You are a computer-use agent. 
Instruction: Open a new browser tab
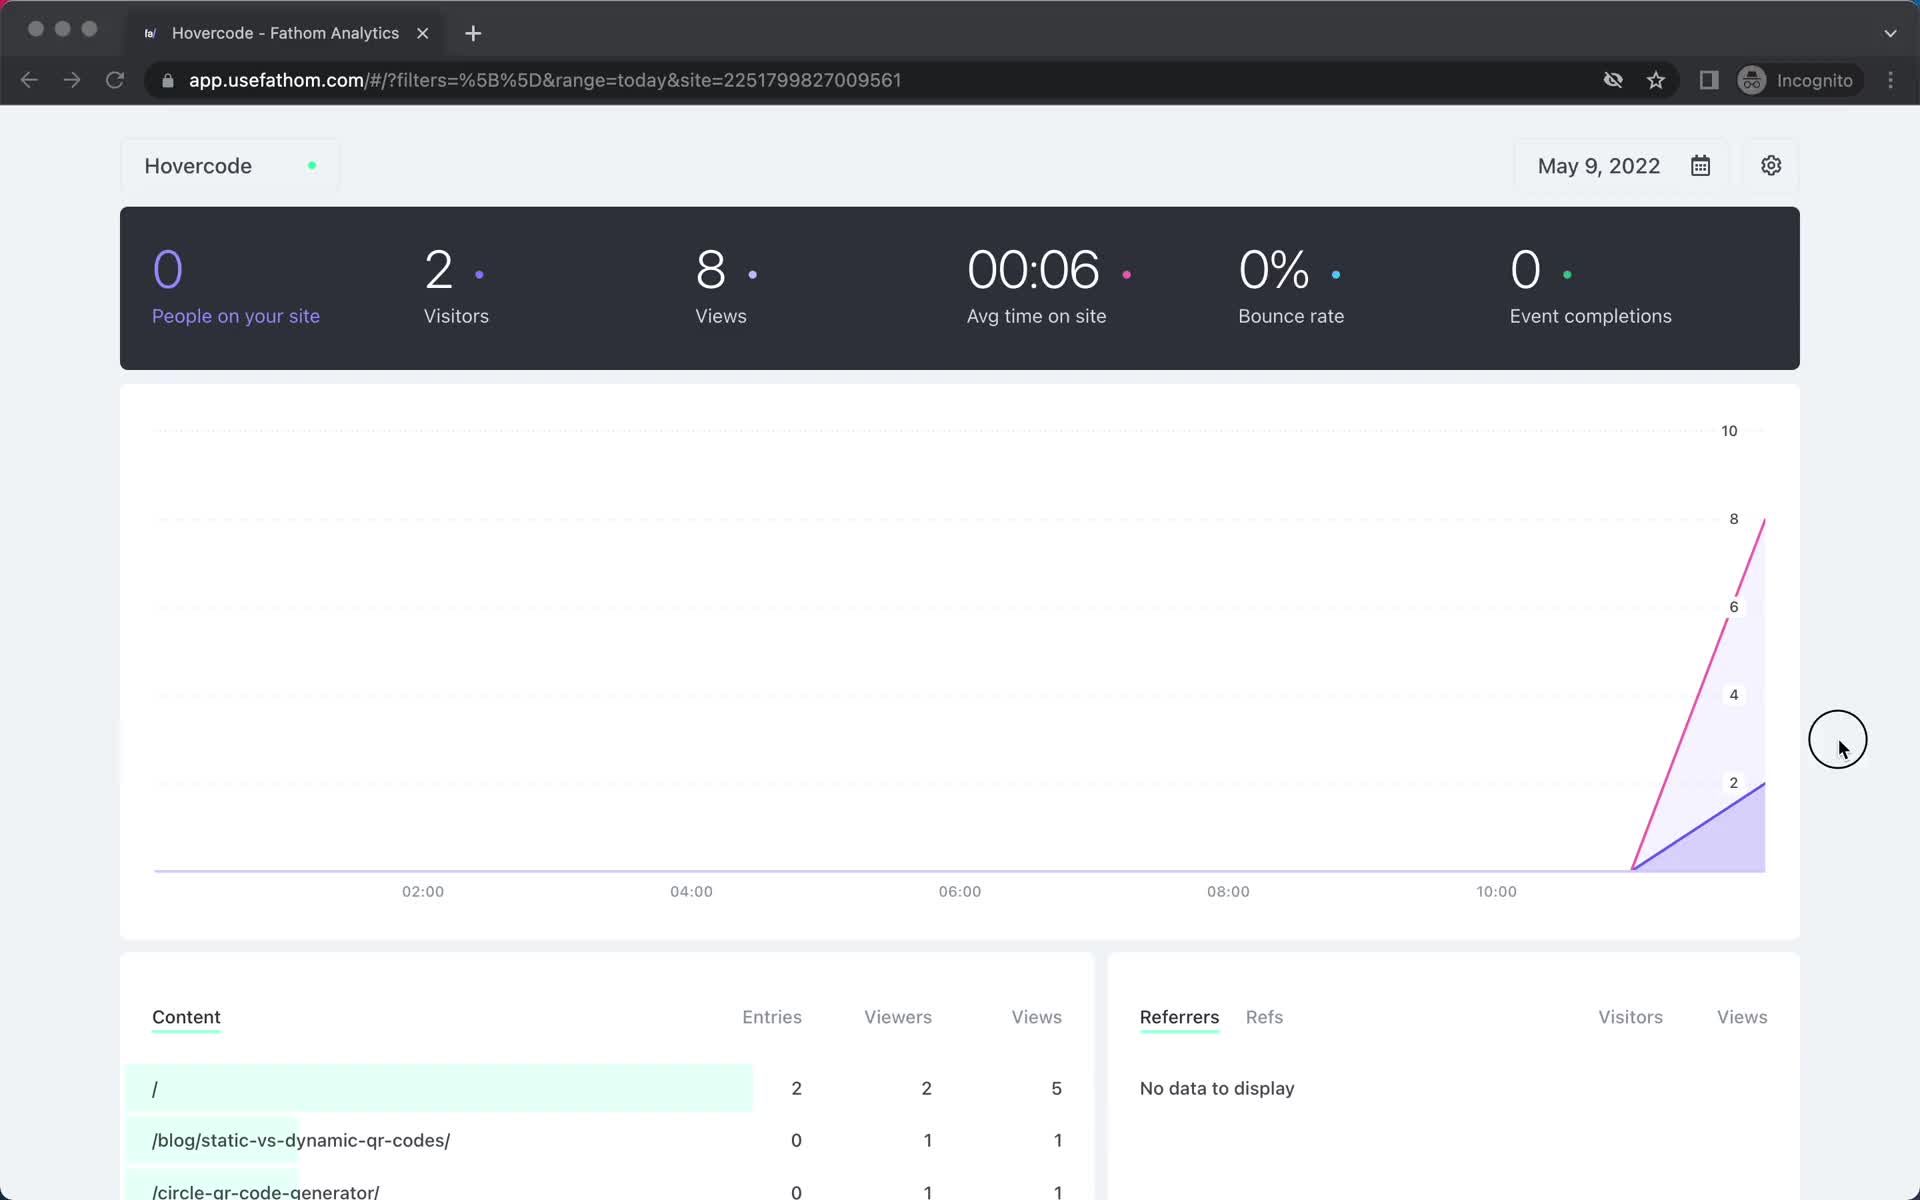473,33
